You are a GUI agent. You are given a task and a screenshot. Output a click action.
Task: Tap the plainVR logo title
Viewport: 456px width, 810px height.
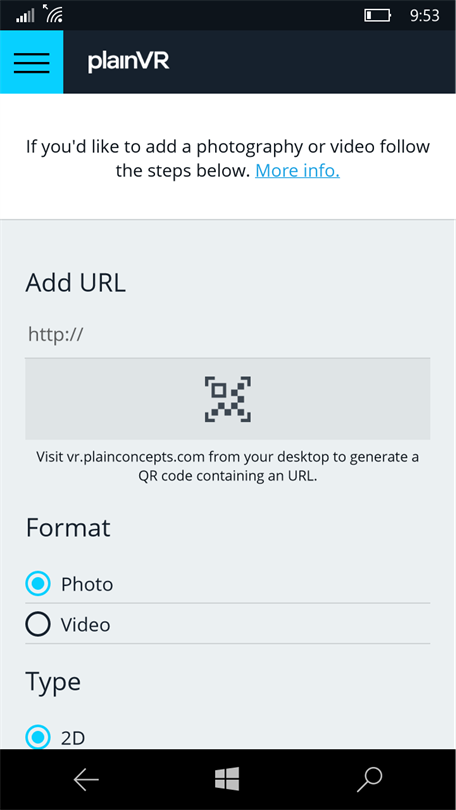(129, 62)
